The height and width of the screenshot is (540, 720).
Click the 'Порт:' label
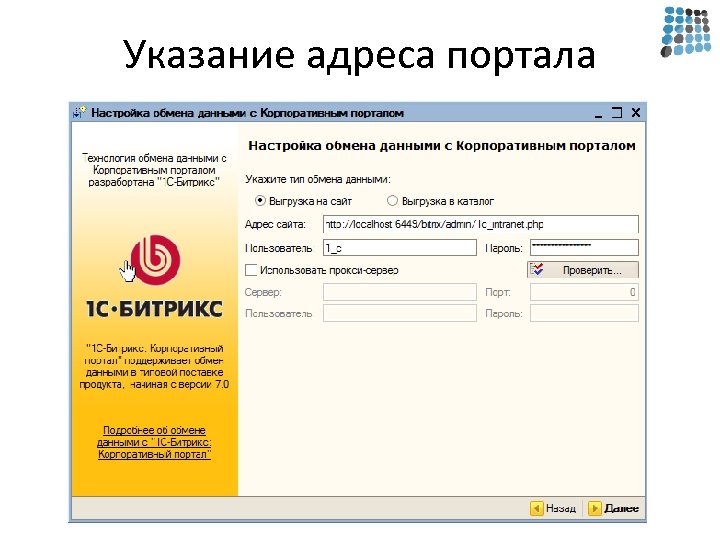[498, 292]
